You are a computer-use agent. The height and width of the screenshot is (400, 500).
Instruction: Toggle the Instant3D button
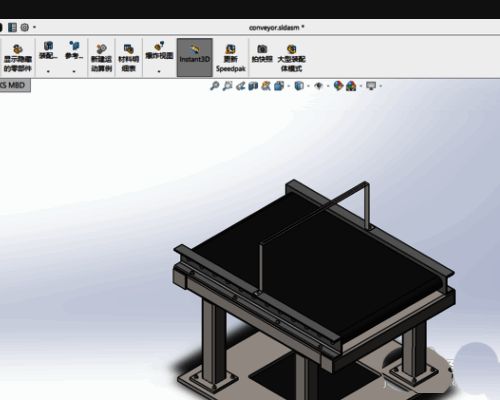point(195,57)
